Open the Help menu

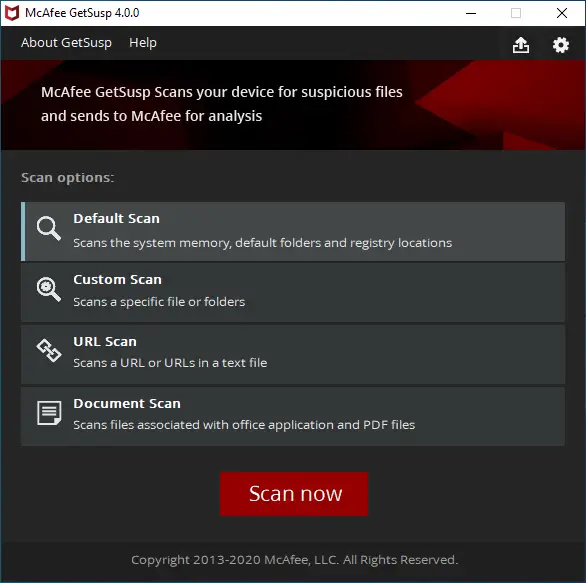click(143, 43)
